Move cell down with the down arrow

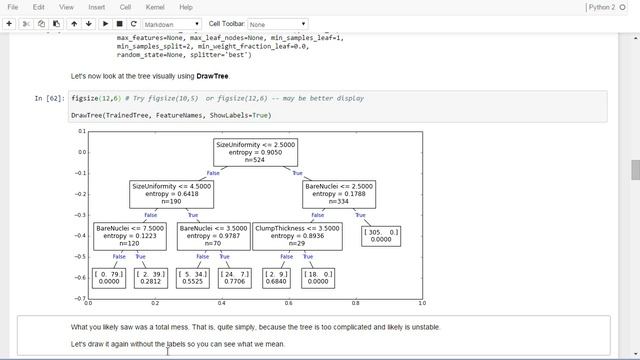(89, 24)
